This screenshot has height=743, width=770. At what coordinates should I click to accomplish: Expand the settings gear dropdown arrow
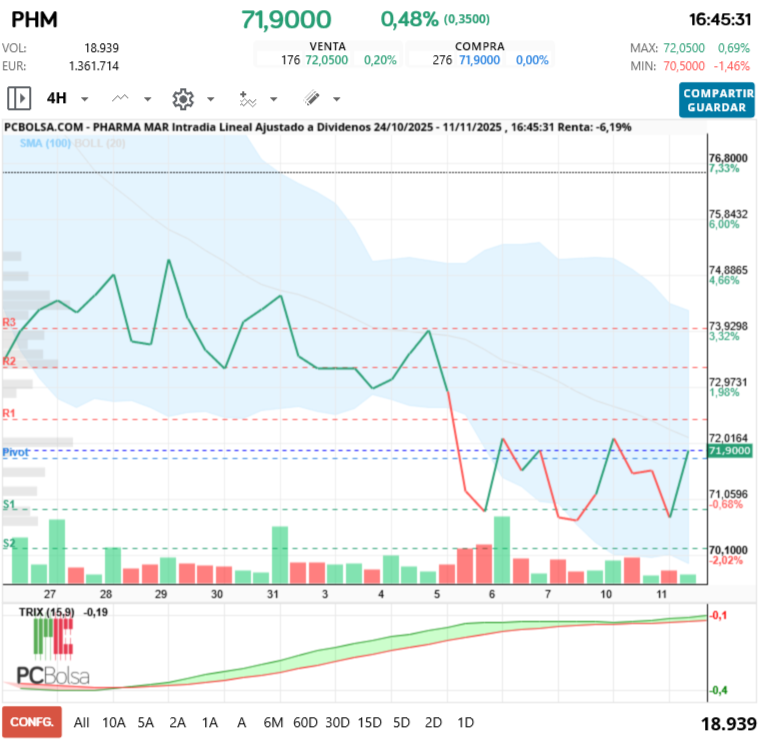(x=211, y=99)
